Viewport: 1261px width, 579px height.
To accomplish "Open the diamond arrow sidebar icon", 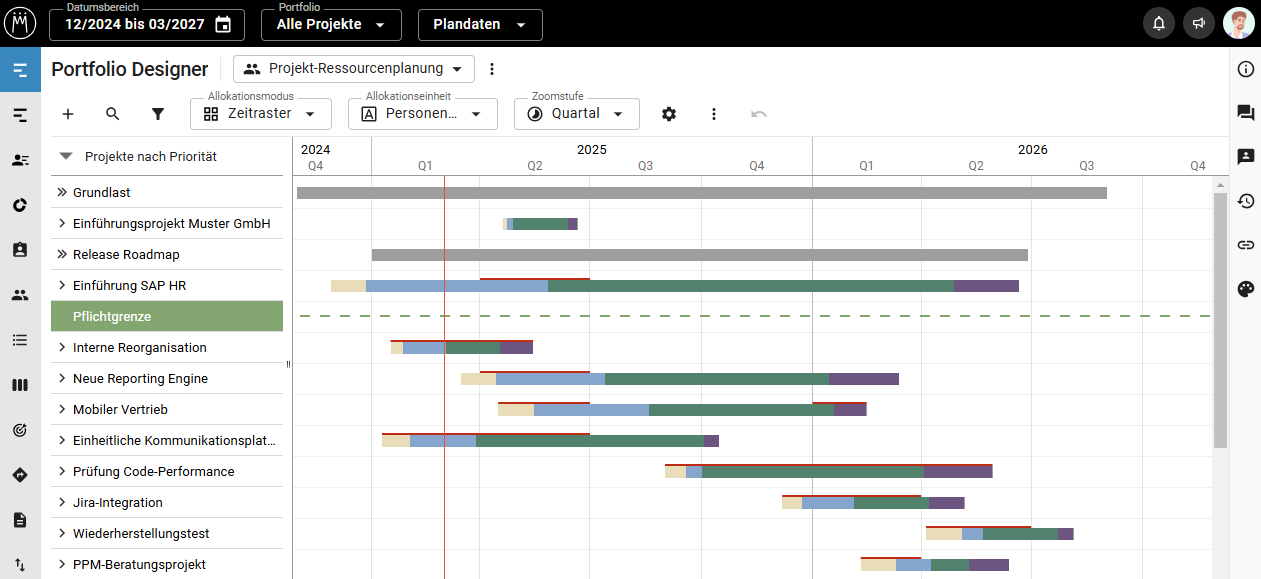I will [20, 475].
